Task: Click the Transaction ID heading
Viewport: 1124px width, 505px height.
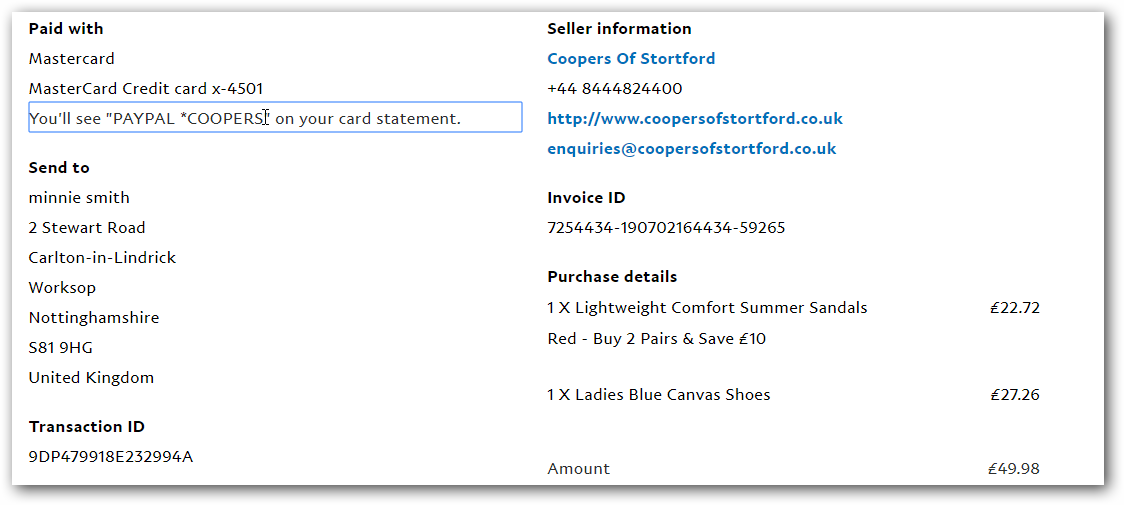Action: (x=87, y=427)
